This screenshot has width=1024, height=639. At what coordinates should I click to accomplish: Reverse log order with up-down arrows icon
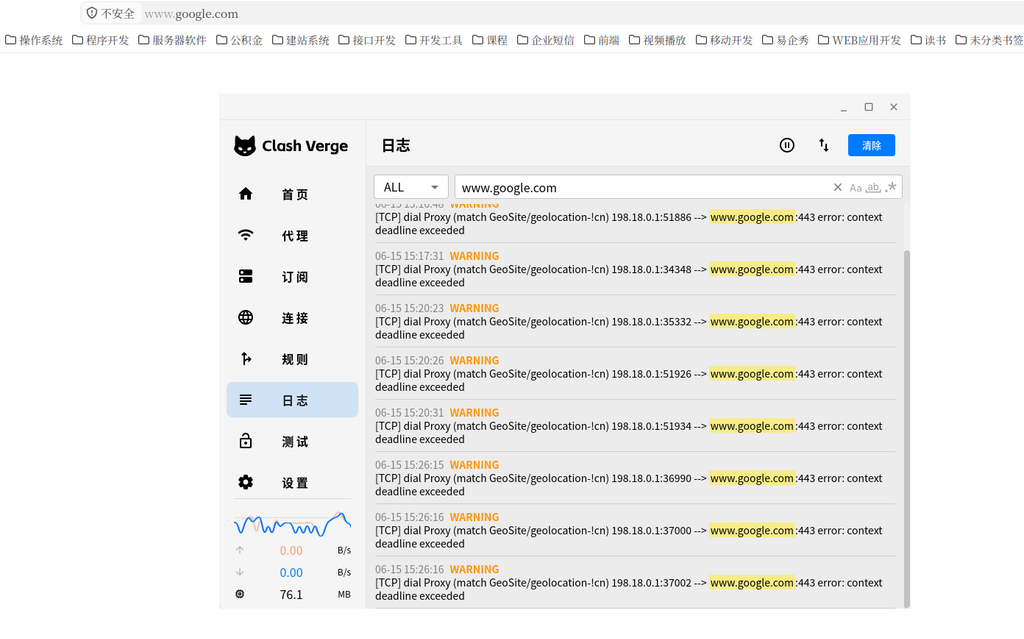tap(824, 145)
